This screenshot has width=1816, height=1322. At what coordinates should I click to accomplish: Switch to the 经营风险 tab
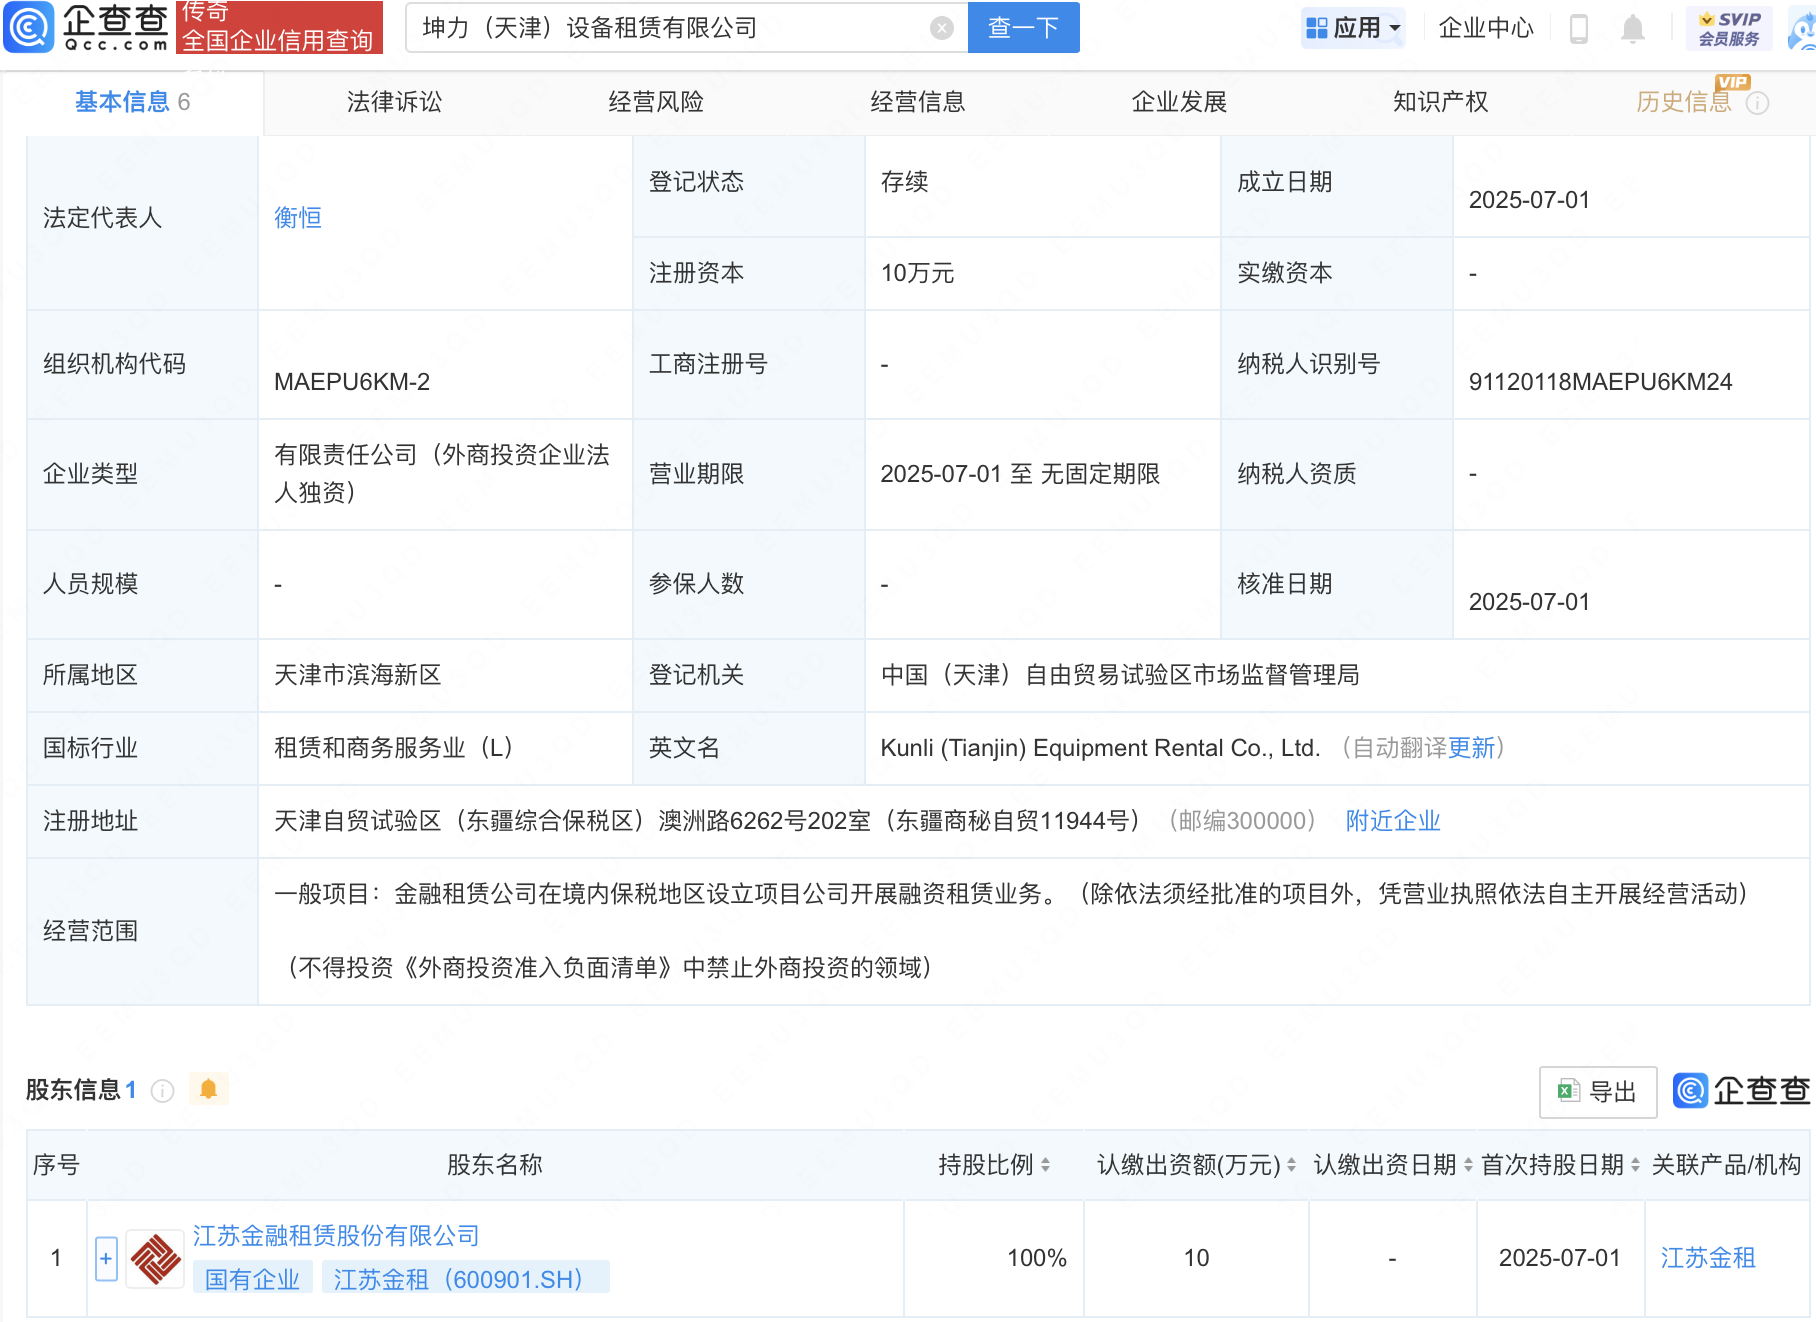point(656,102)
